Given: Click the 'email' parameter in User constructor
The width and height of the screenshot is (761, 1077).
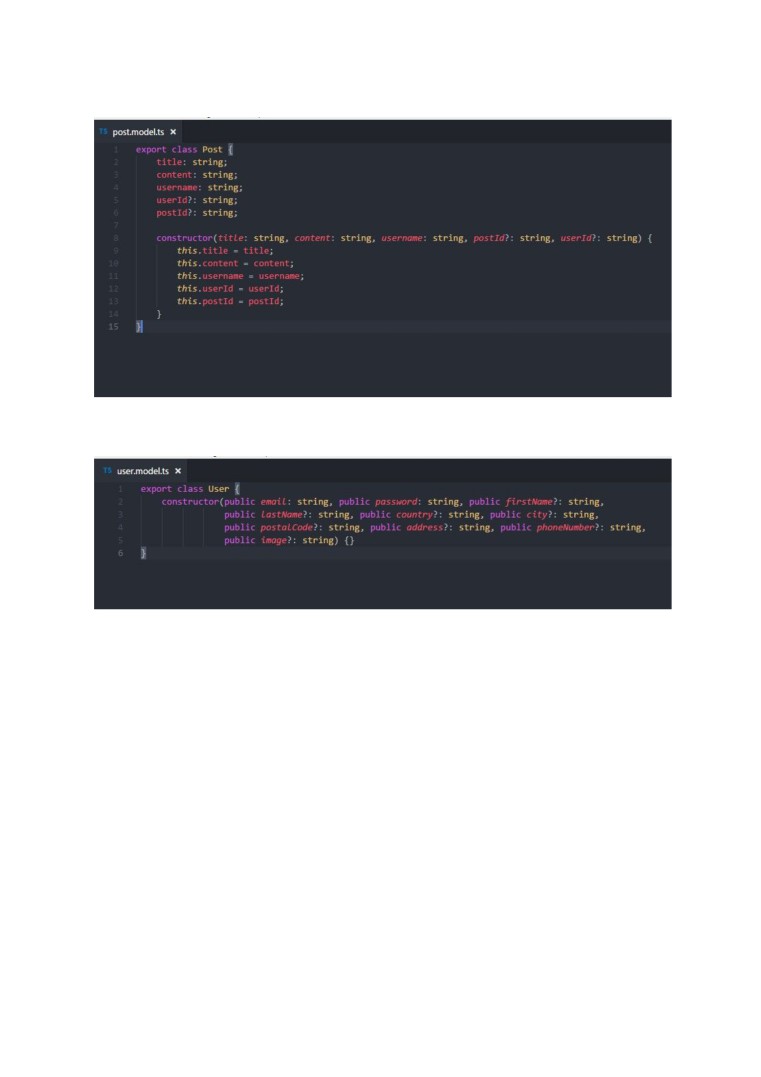Looking at the screenshot, I should point(273,501).
